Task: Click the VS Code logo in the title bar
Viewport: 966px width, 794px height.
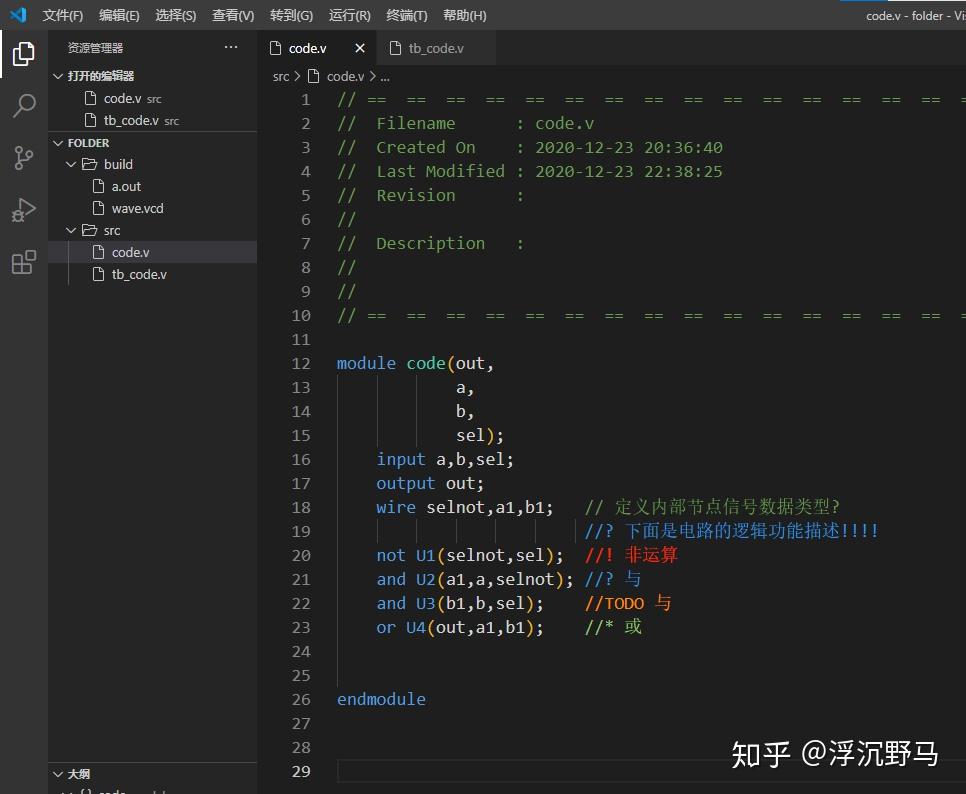Action: coord(17,14)
